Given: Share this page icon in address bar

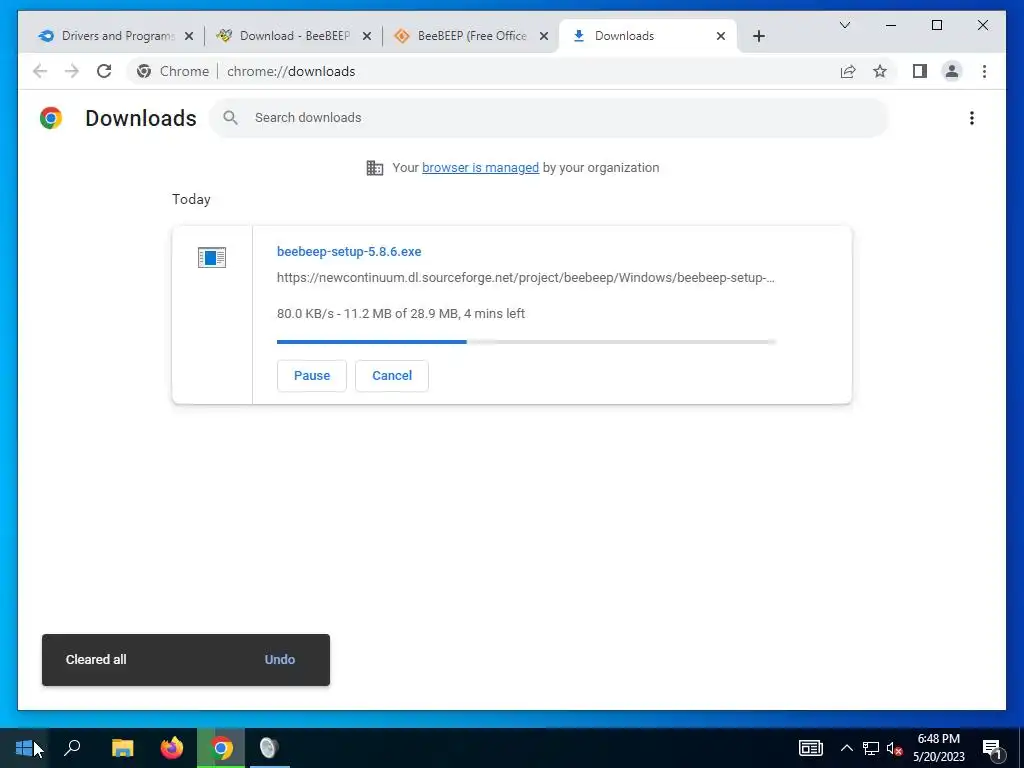Looking at the screenshot, I should click(848, 71).
